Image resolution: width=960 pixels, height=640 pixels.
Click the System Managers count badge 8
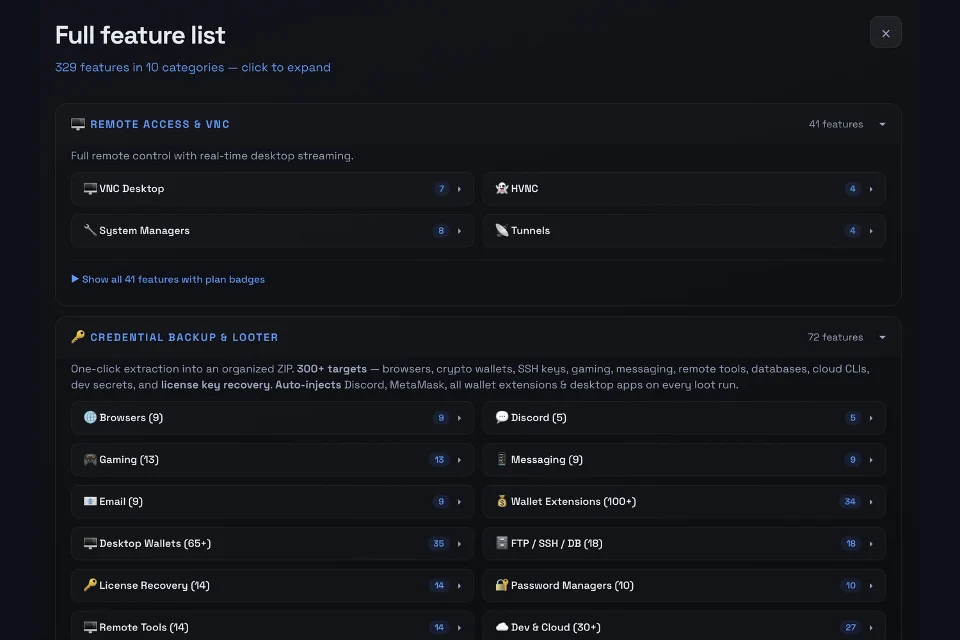pyautogui.click(x=441, y=231)
